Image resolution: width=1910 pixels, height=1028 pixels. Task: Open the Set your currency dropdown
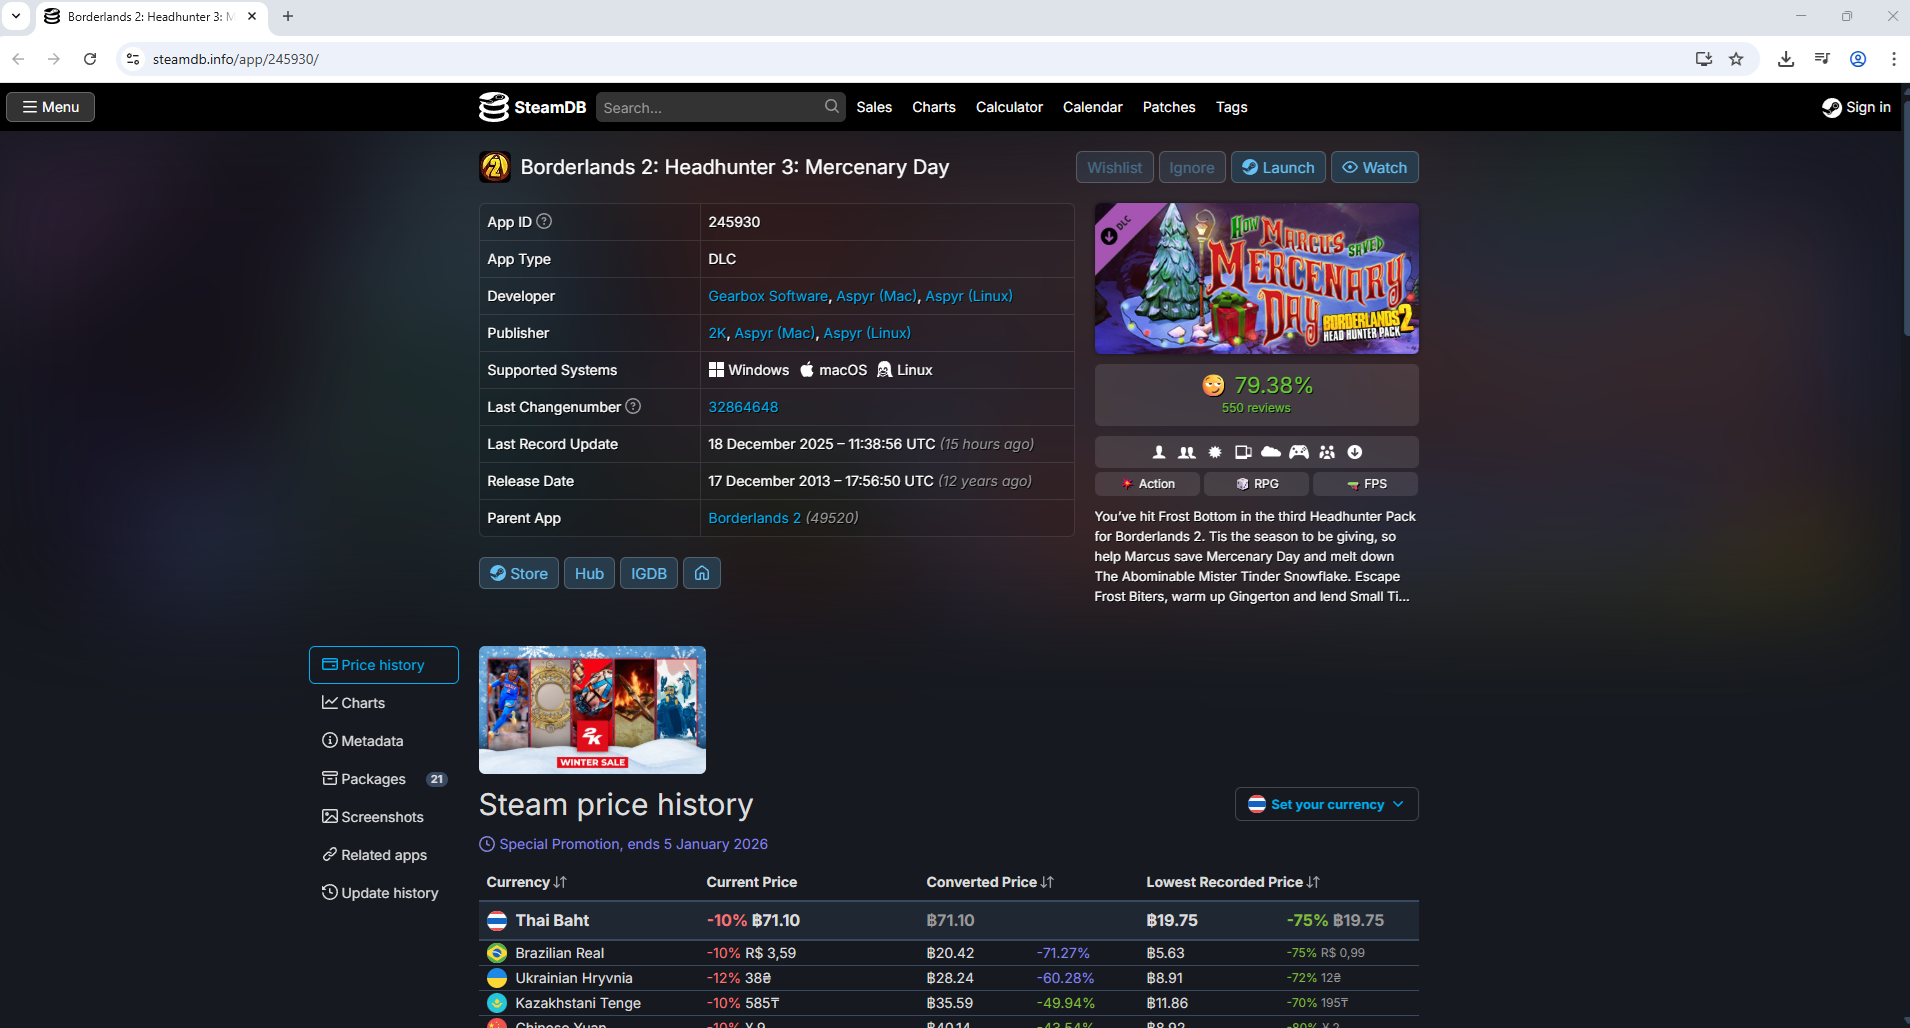point(1326,804)
